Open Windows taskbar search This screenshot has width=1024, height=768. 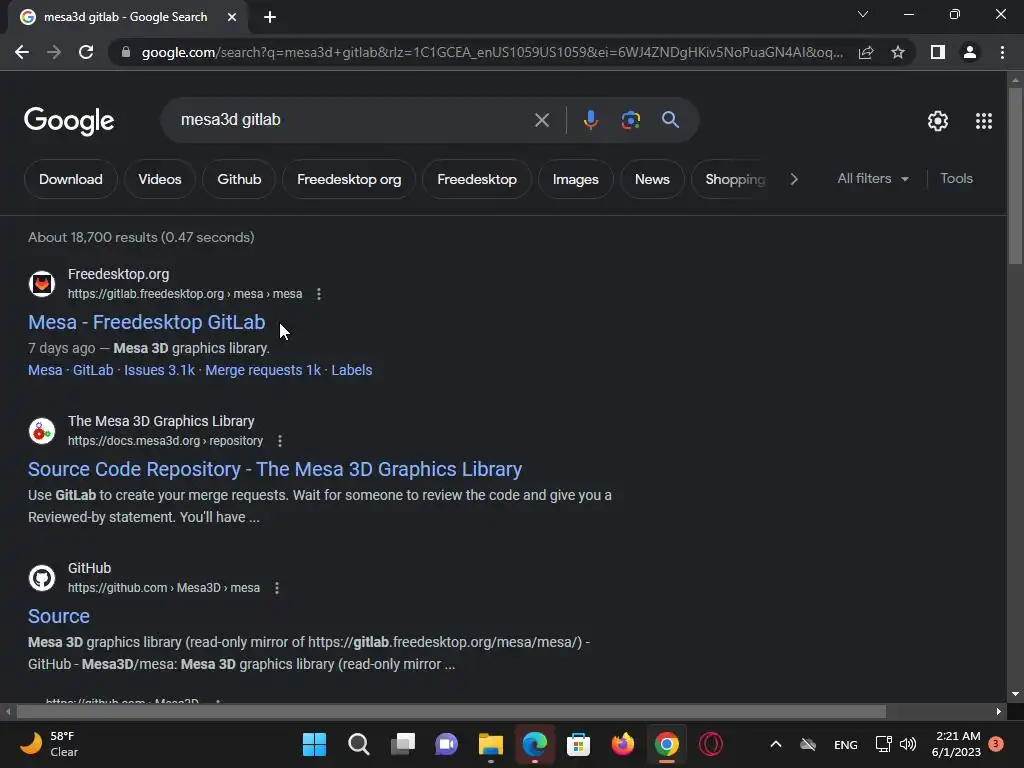click(x=359, y=744)
